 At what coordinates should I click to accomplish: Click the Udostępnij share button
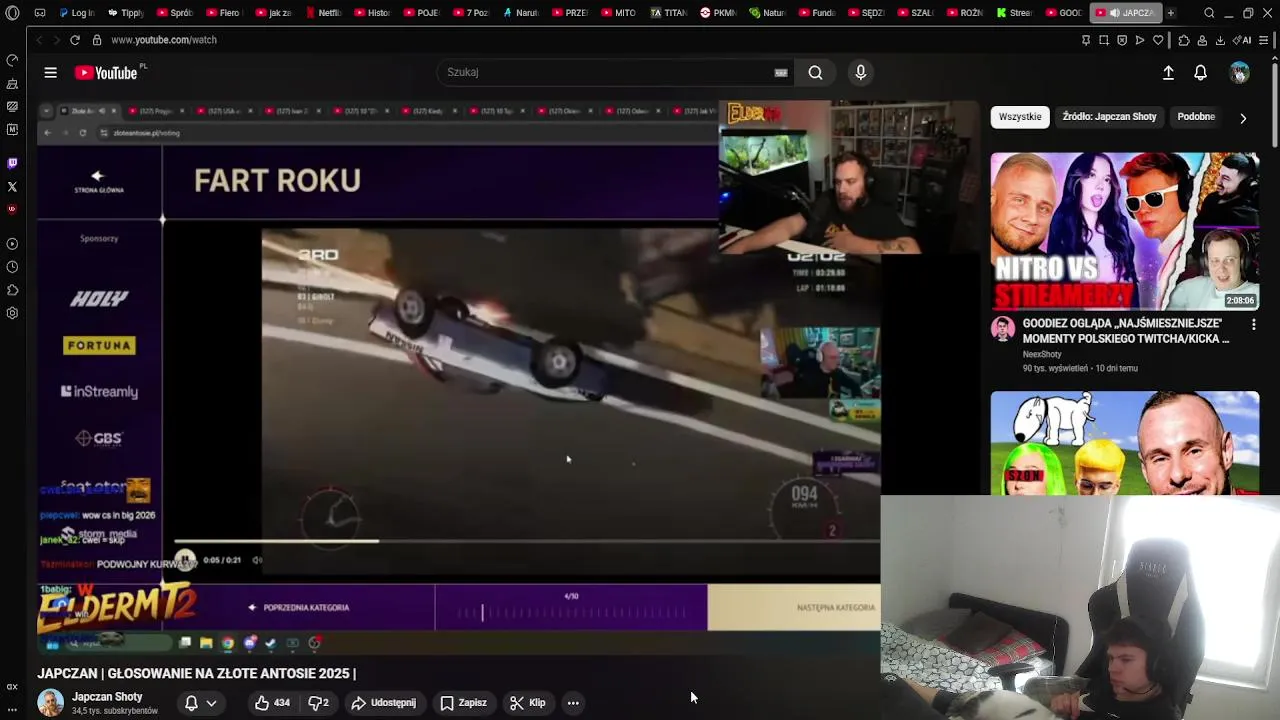coord(384,703)
